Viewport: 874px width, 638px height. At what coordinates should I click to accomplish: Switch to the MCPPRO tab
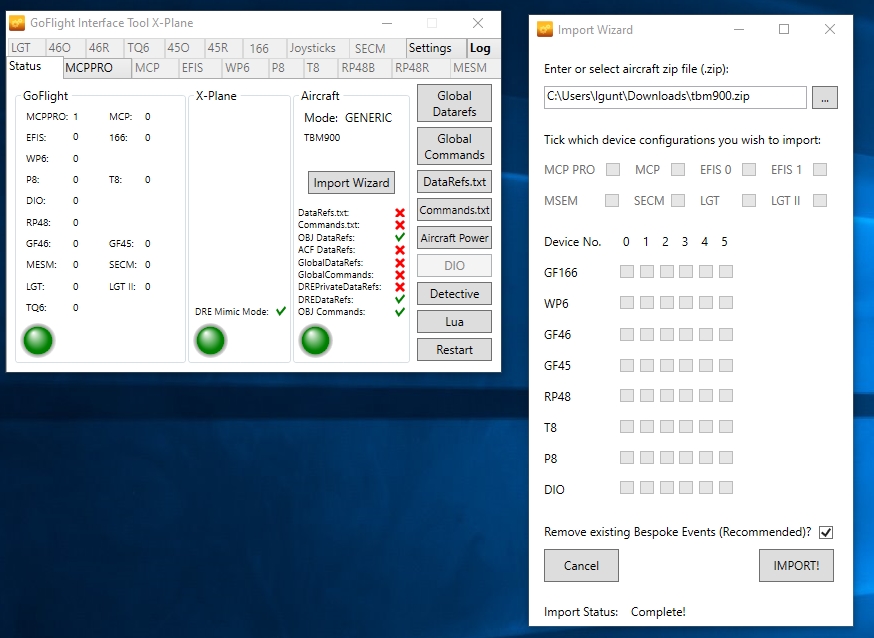[x=97, y=68]
